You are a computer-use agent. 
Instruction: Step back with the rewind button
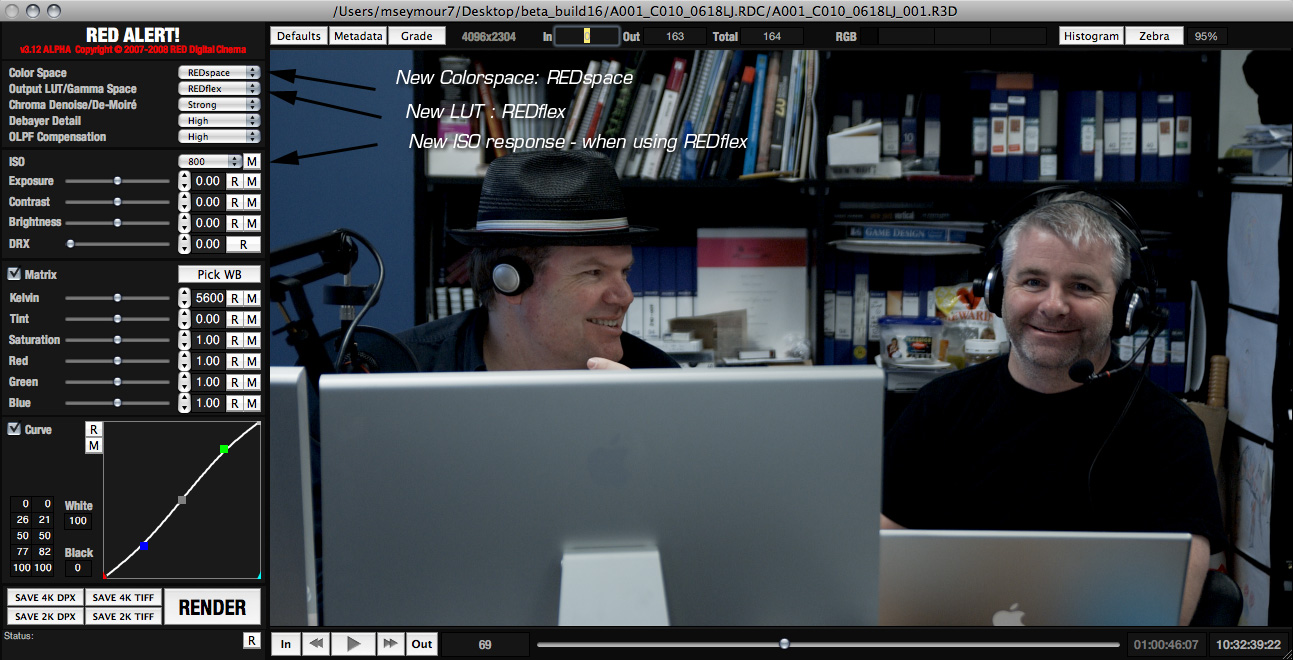(x=316, y=644)
